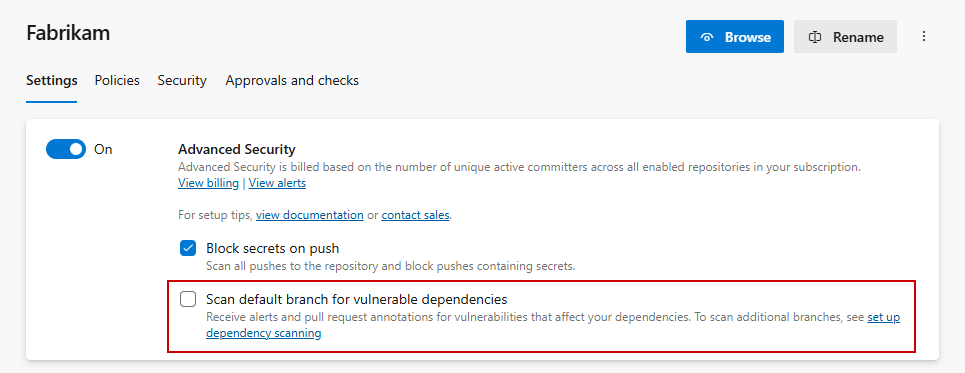Open the Security tab
This screenshot has width=965, height=373.
(182, 81)
